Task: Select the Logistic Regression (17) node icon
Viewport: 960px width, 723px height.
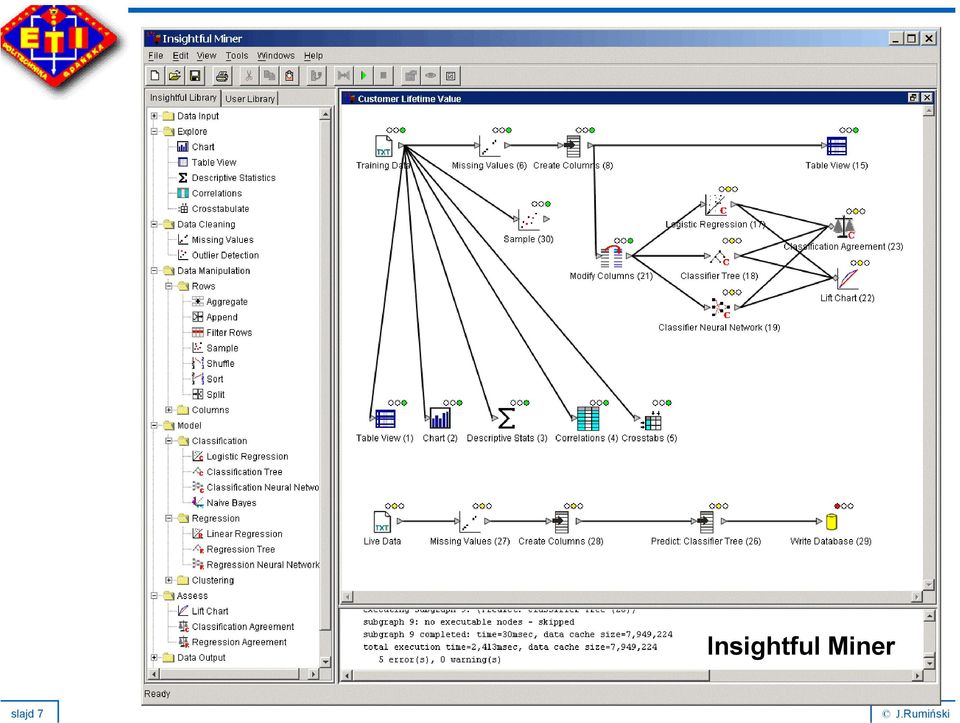Action: click(x=716, y=204)
